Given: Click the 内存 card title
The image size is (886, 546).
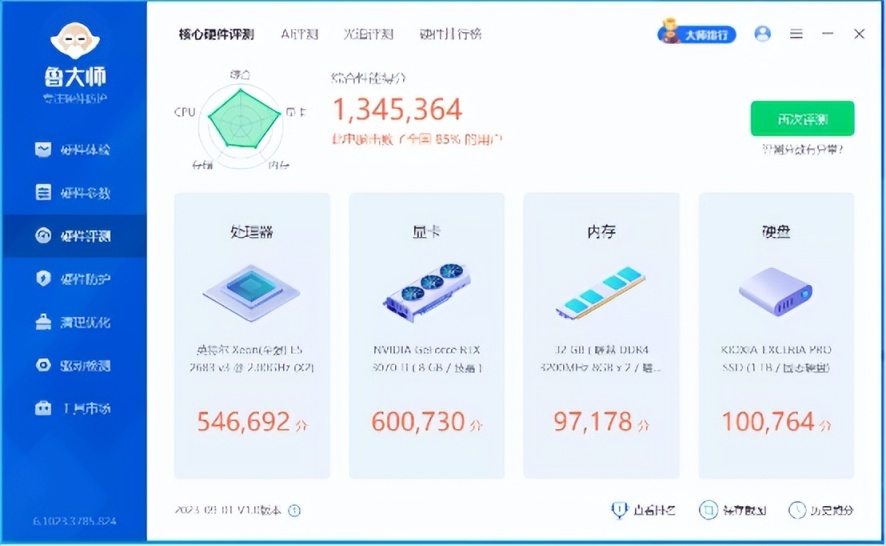Looking at the screenshot, I should pyautogui.click(x=601, y=232).
